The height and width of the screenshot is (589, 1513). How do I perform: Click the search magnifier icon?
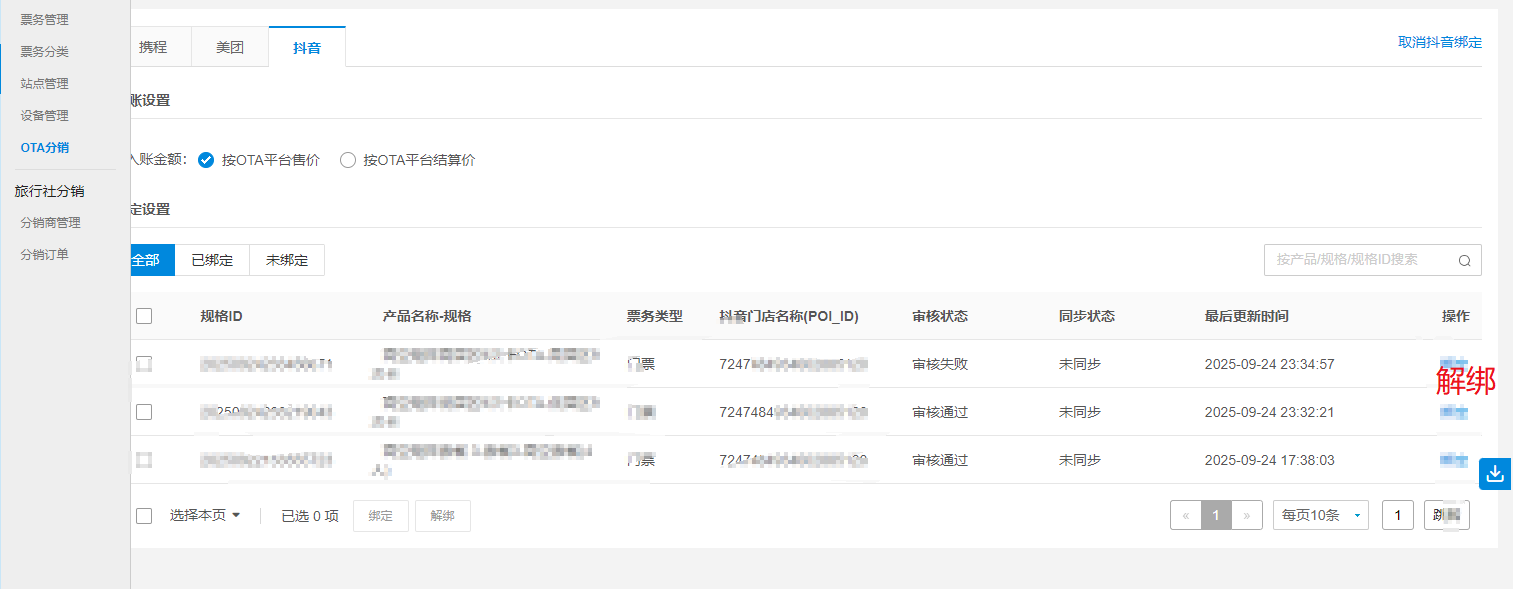1464,261
